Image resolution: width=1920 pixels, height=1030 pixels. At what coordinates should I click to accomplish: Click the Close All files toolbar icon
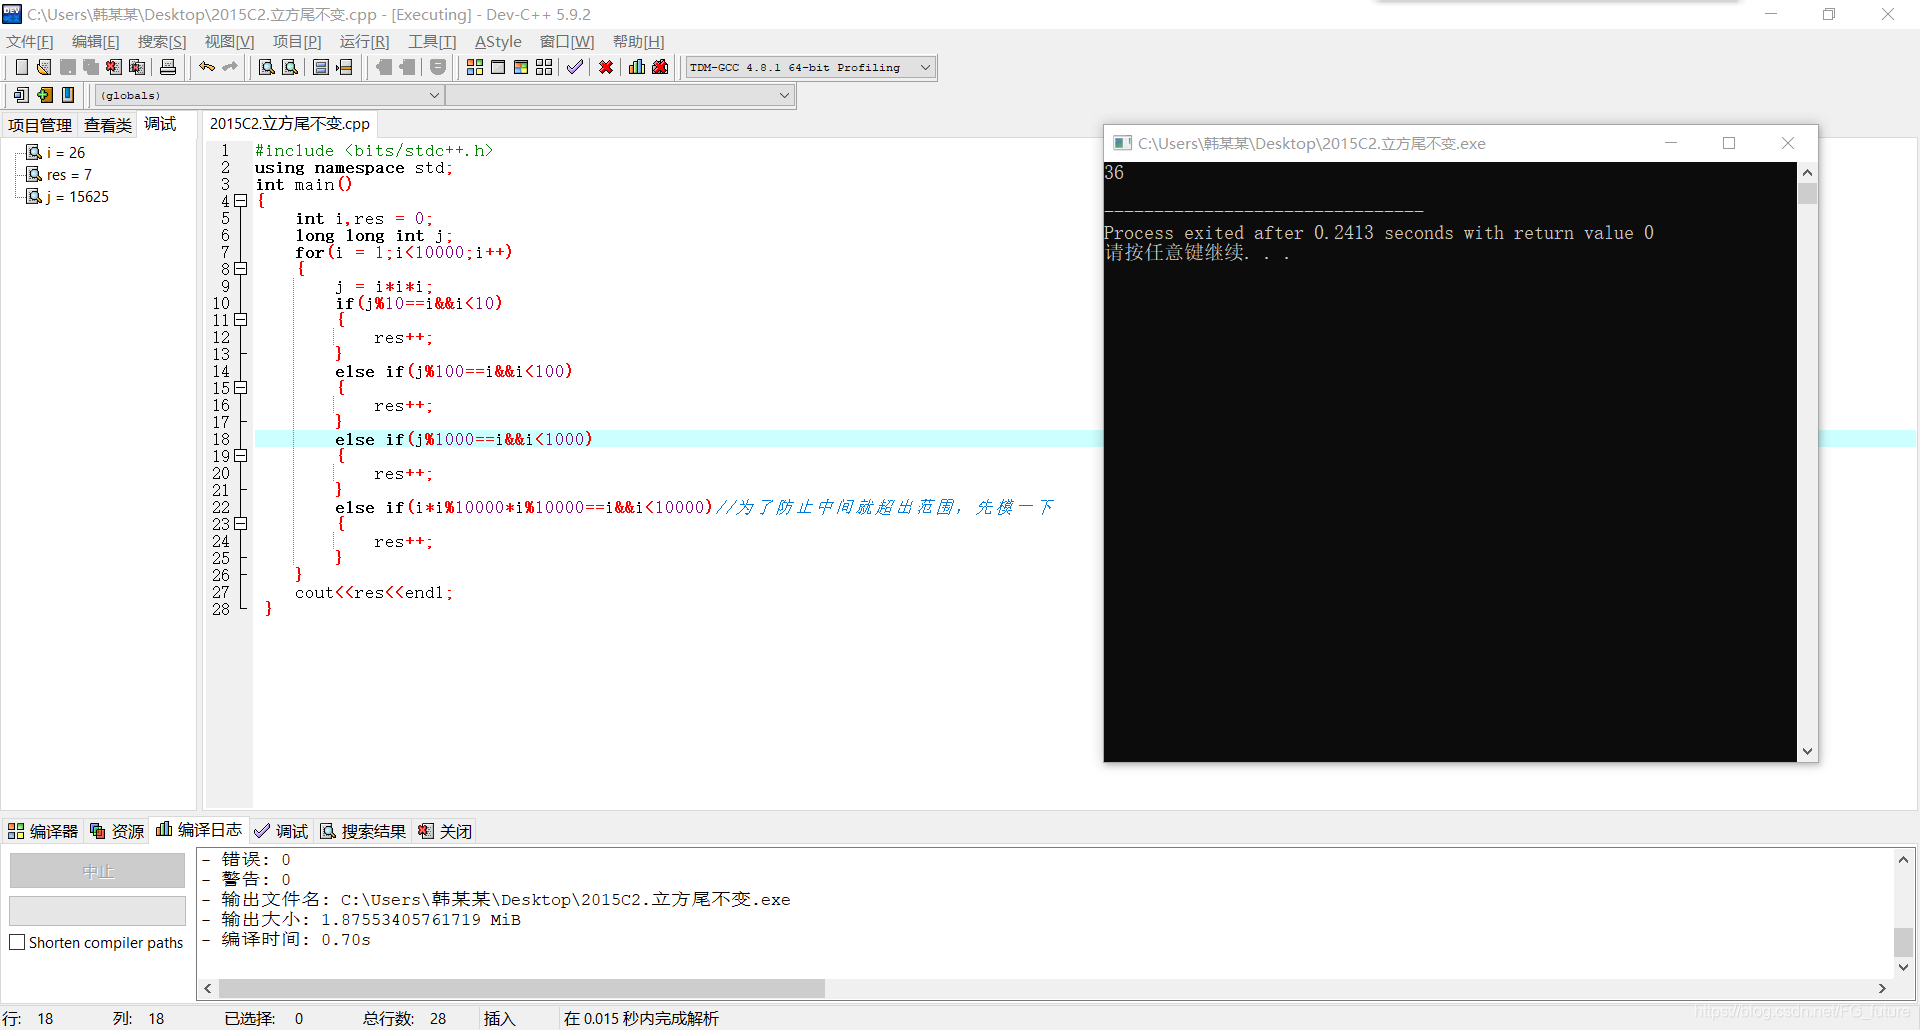tap(137, 67)
